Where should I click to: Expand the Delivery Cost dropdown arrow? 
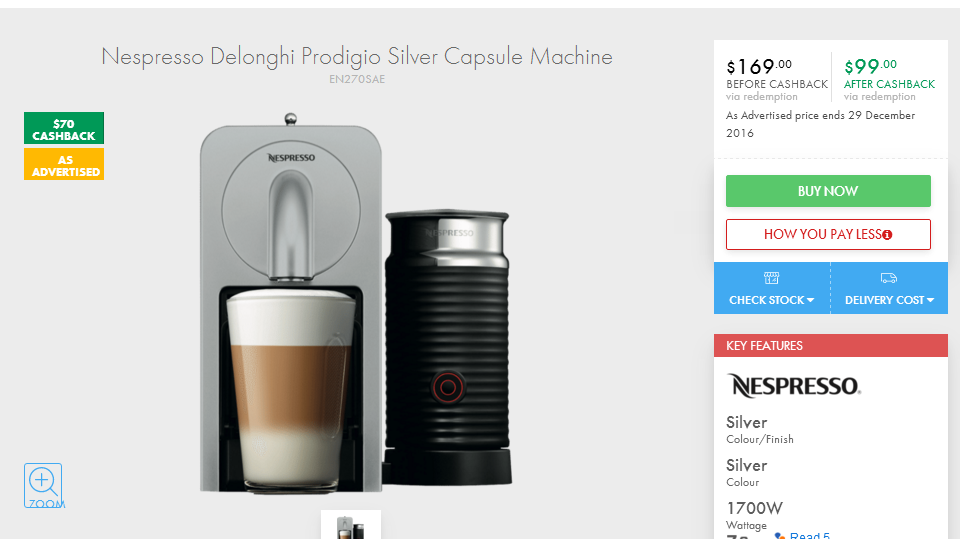click(x=931, y=300)
